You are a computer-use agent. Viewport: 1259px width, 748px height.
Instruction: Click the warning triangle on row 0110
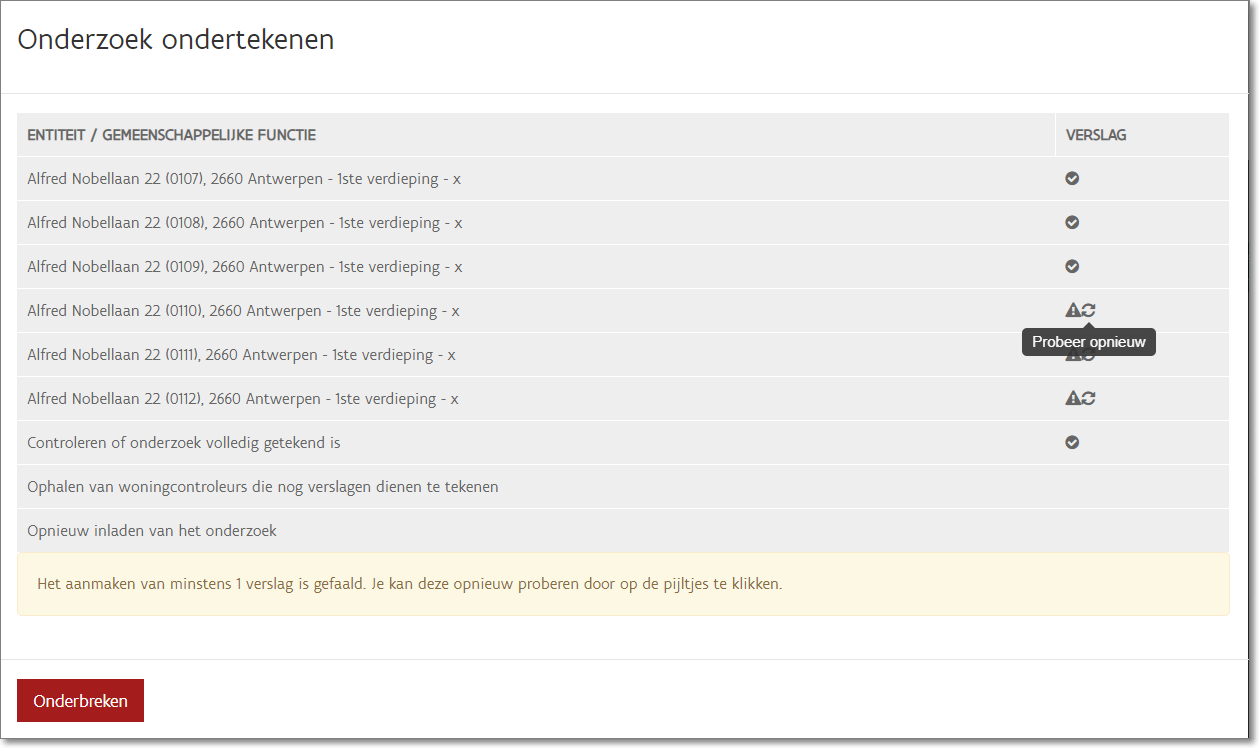[1073, 310]
